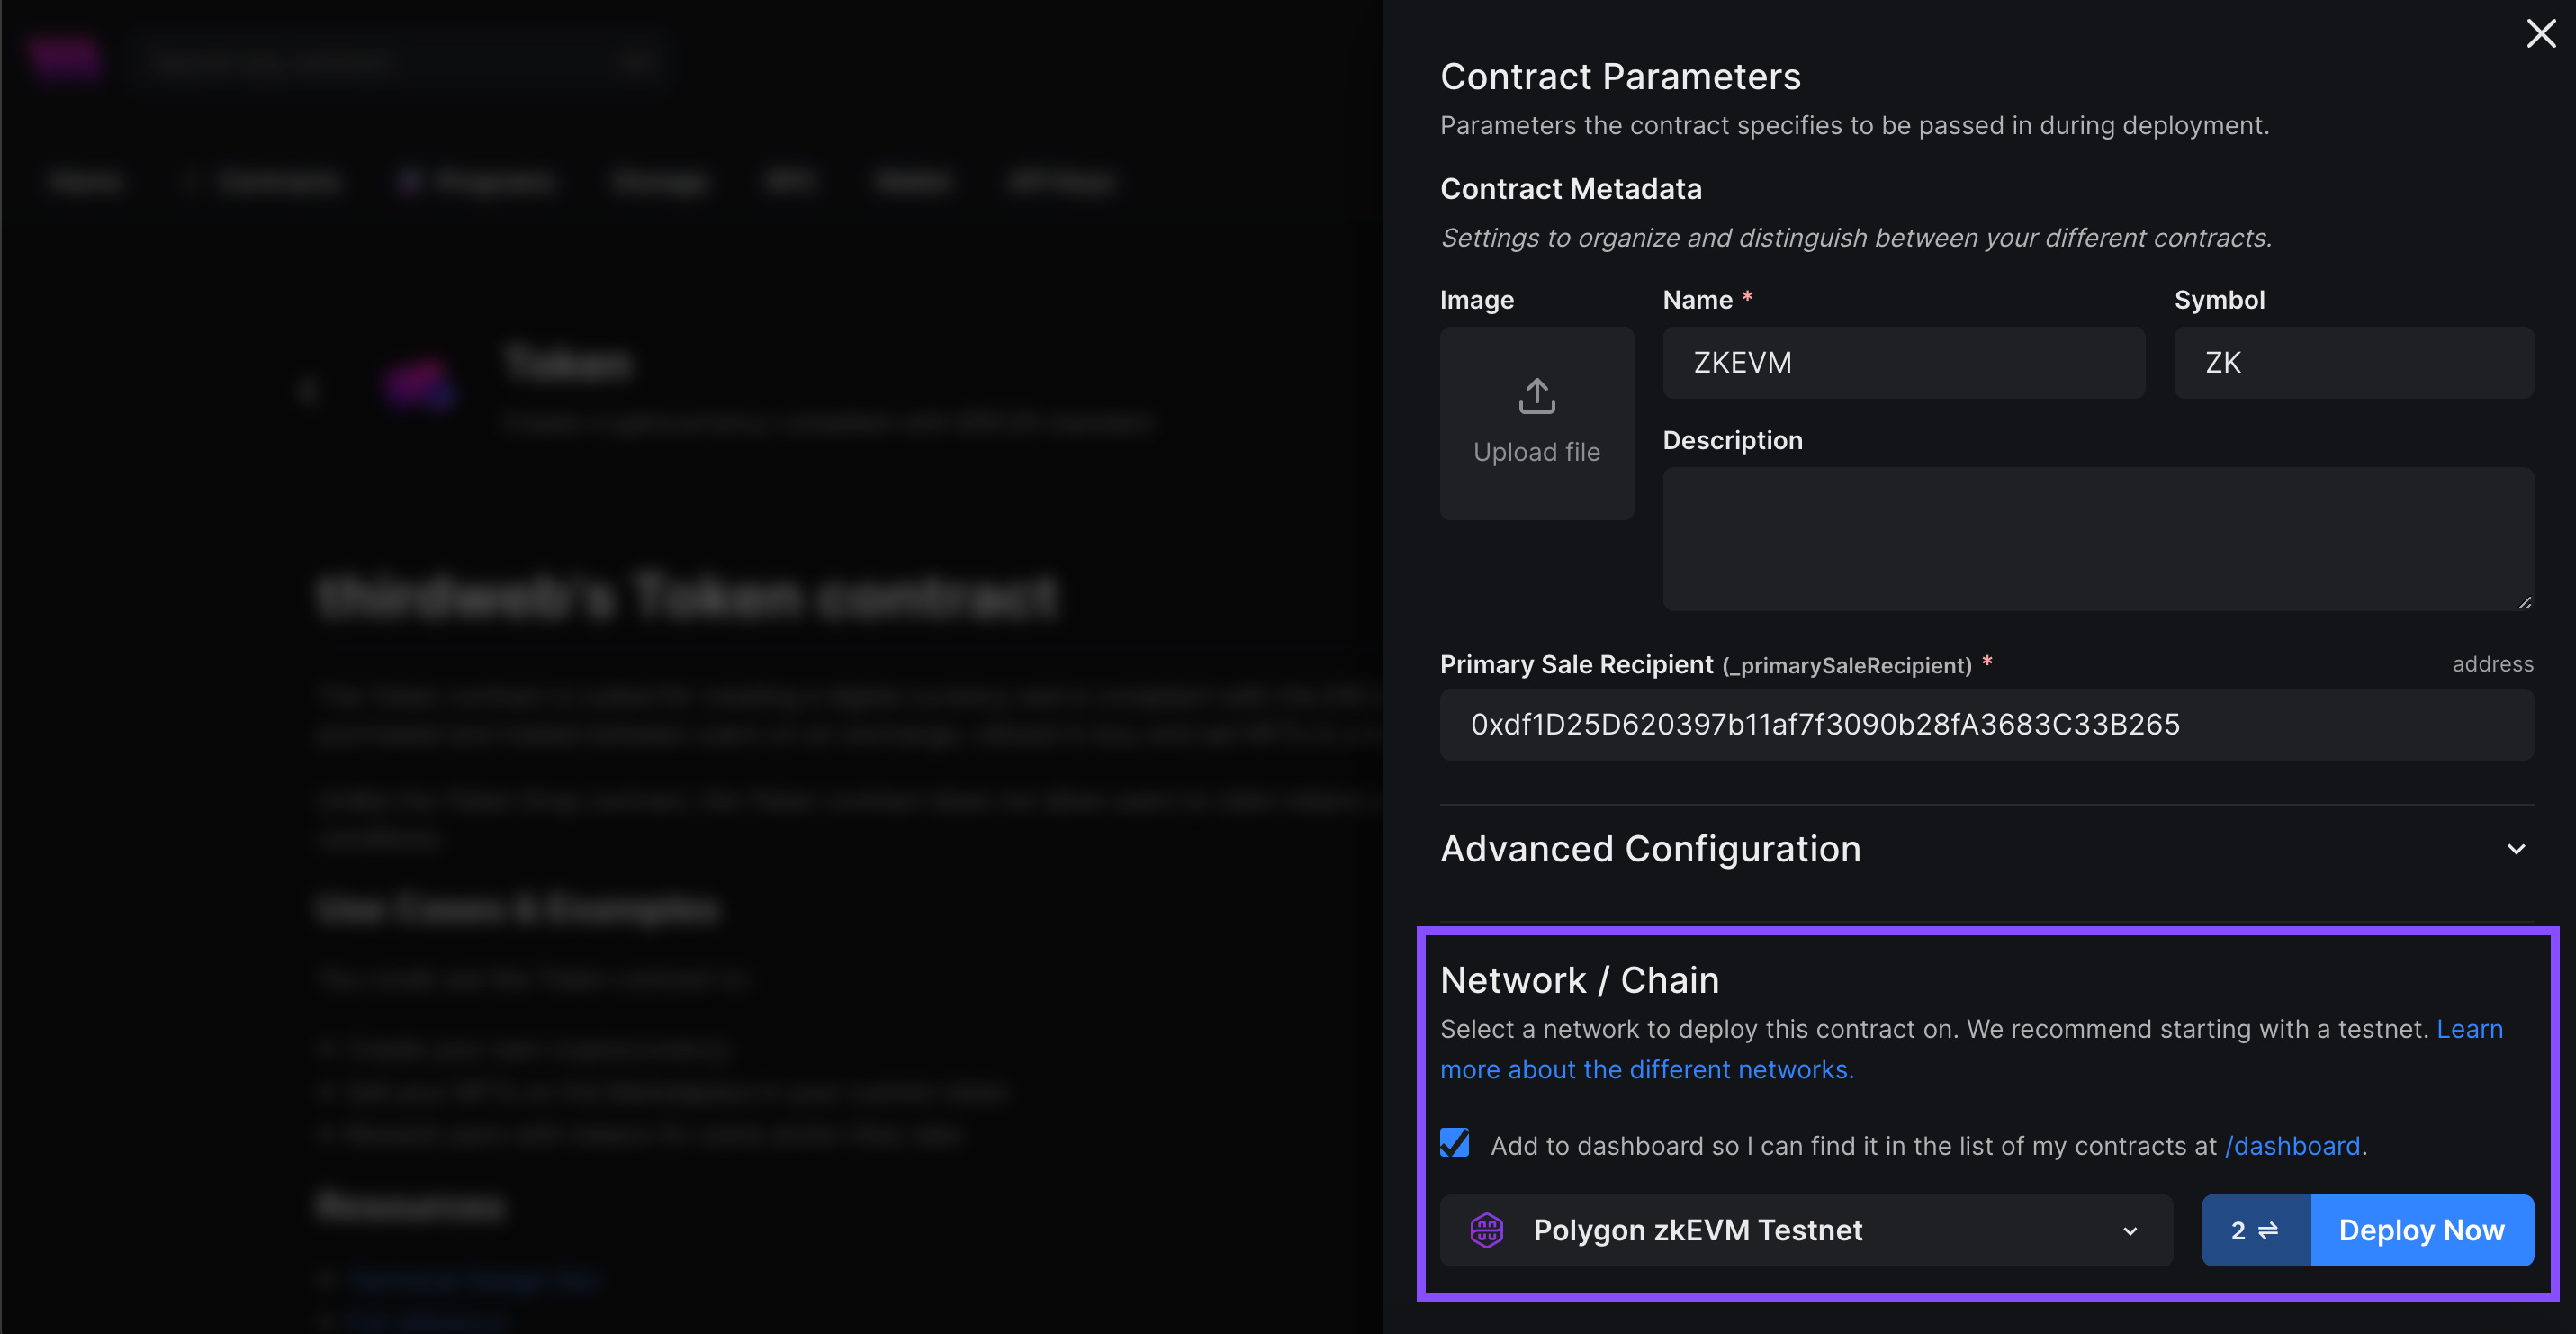Click the Name field containing ZKEVM
The image size is (2576, 1334).
(1903, 363)
